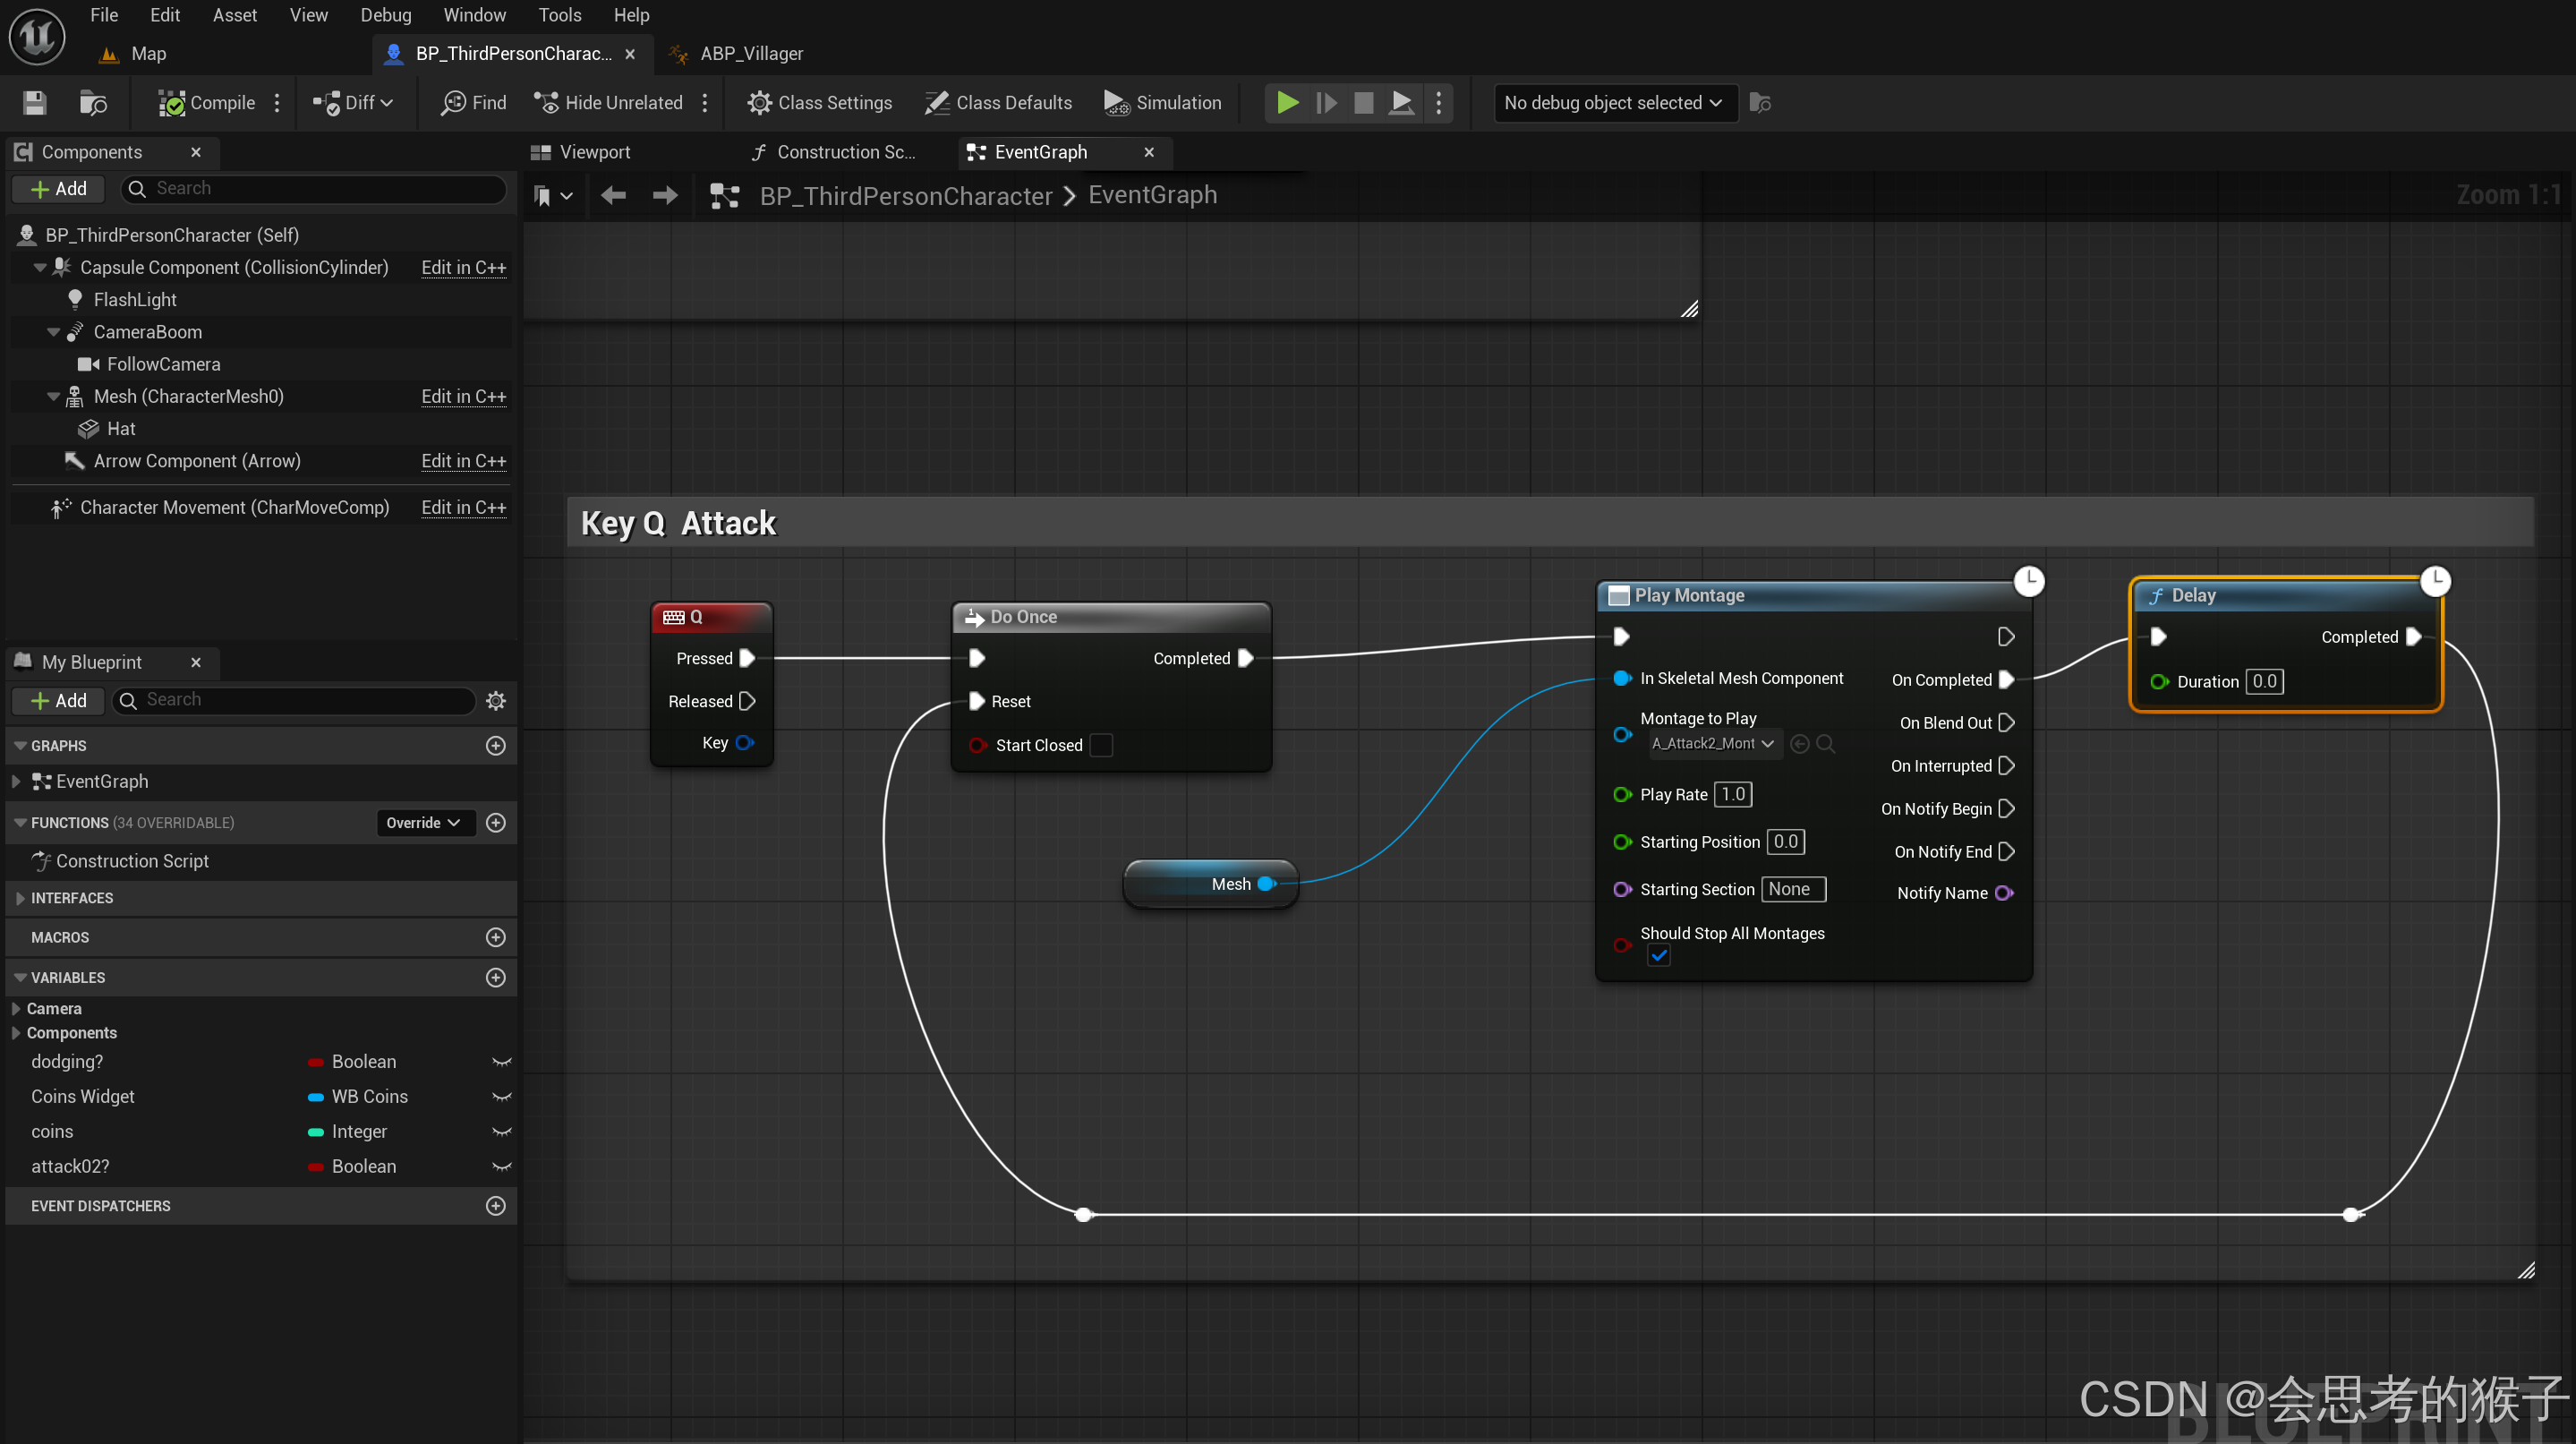Click the Save blueprint icon
This screenshot has height=1444, width=2576.
pos(35,103)
